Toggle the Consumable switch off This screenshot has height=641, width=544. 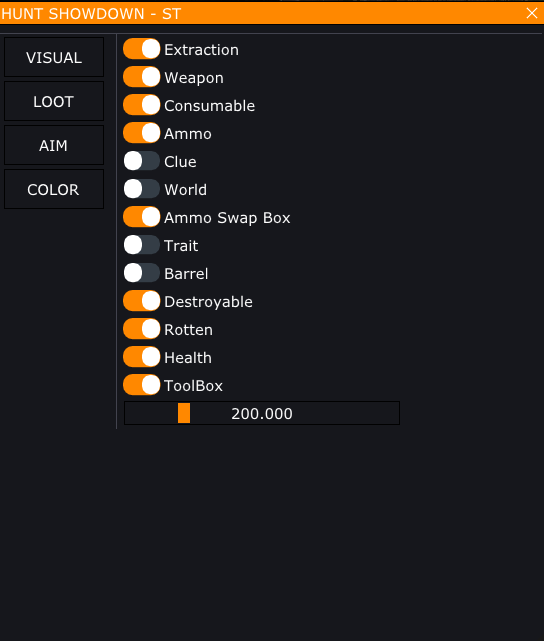click(141, 105)
